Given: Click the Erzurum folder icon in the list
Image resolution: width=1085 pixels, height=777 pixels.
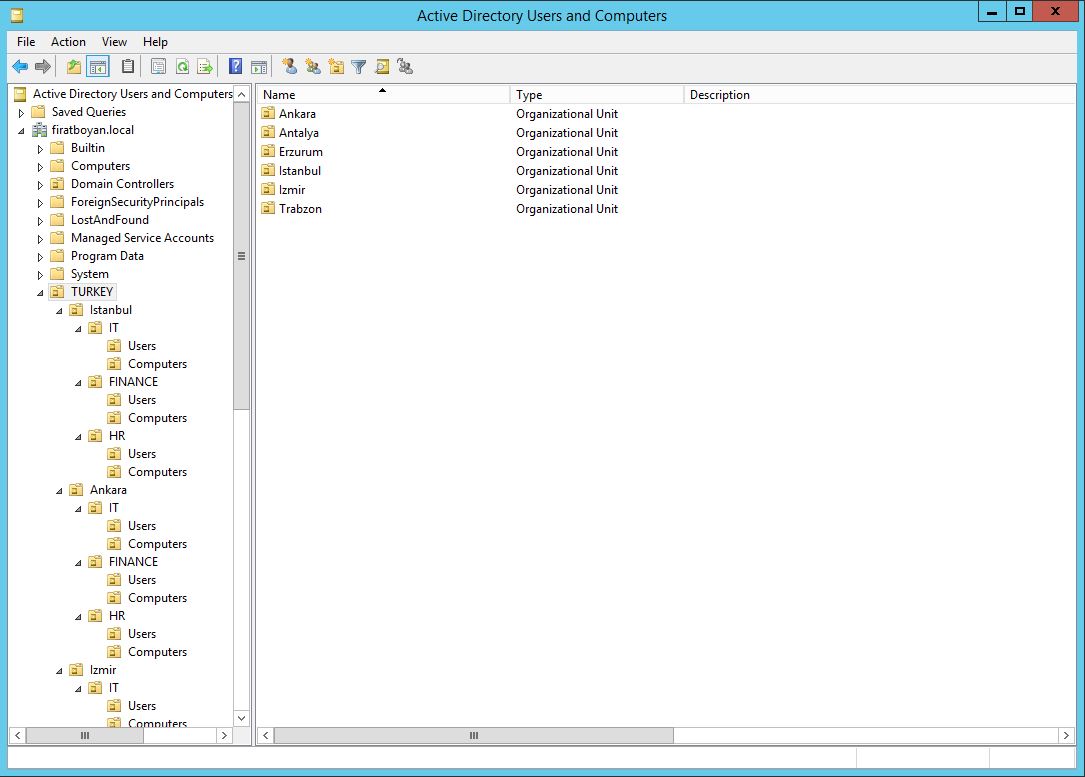Looking at the screenshot, I should (268, 151).
